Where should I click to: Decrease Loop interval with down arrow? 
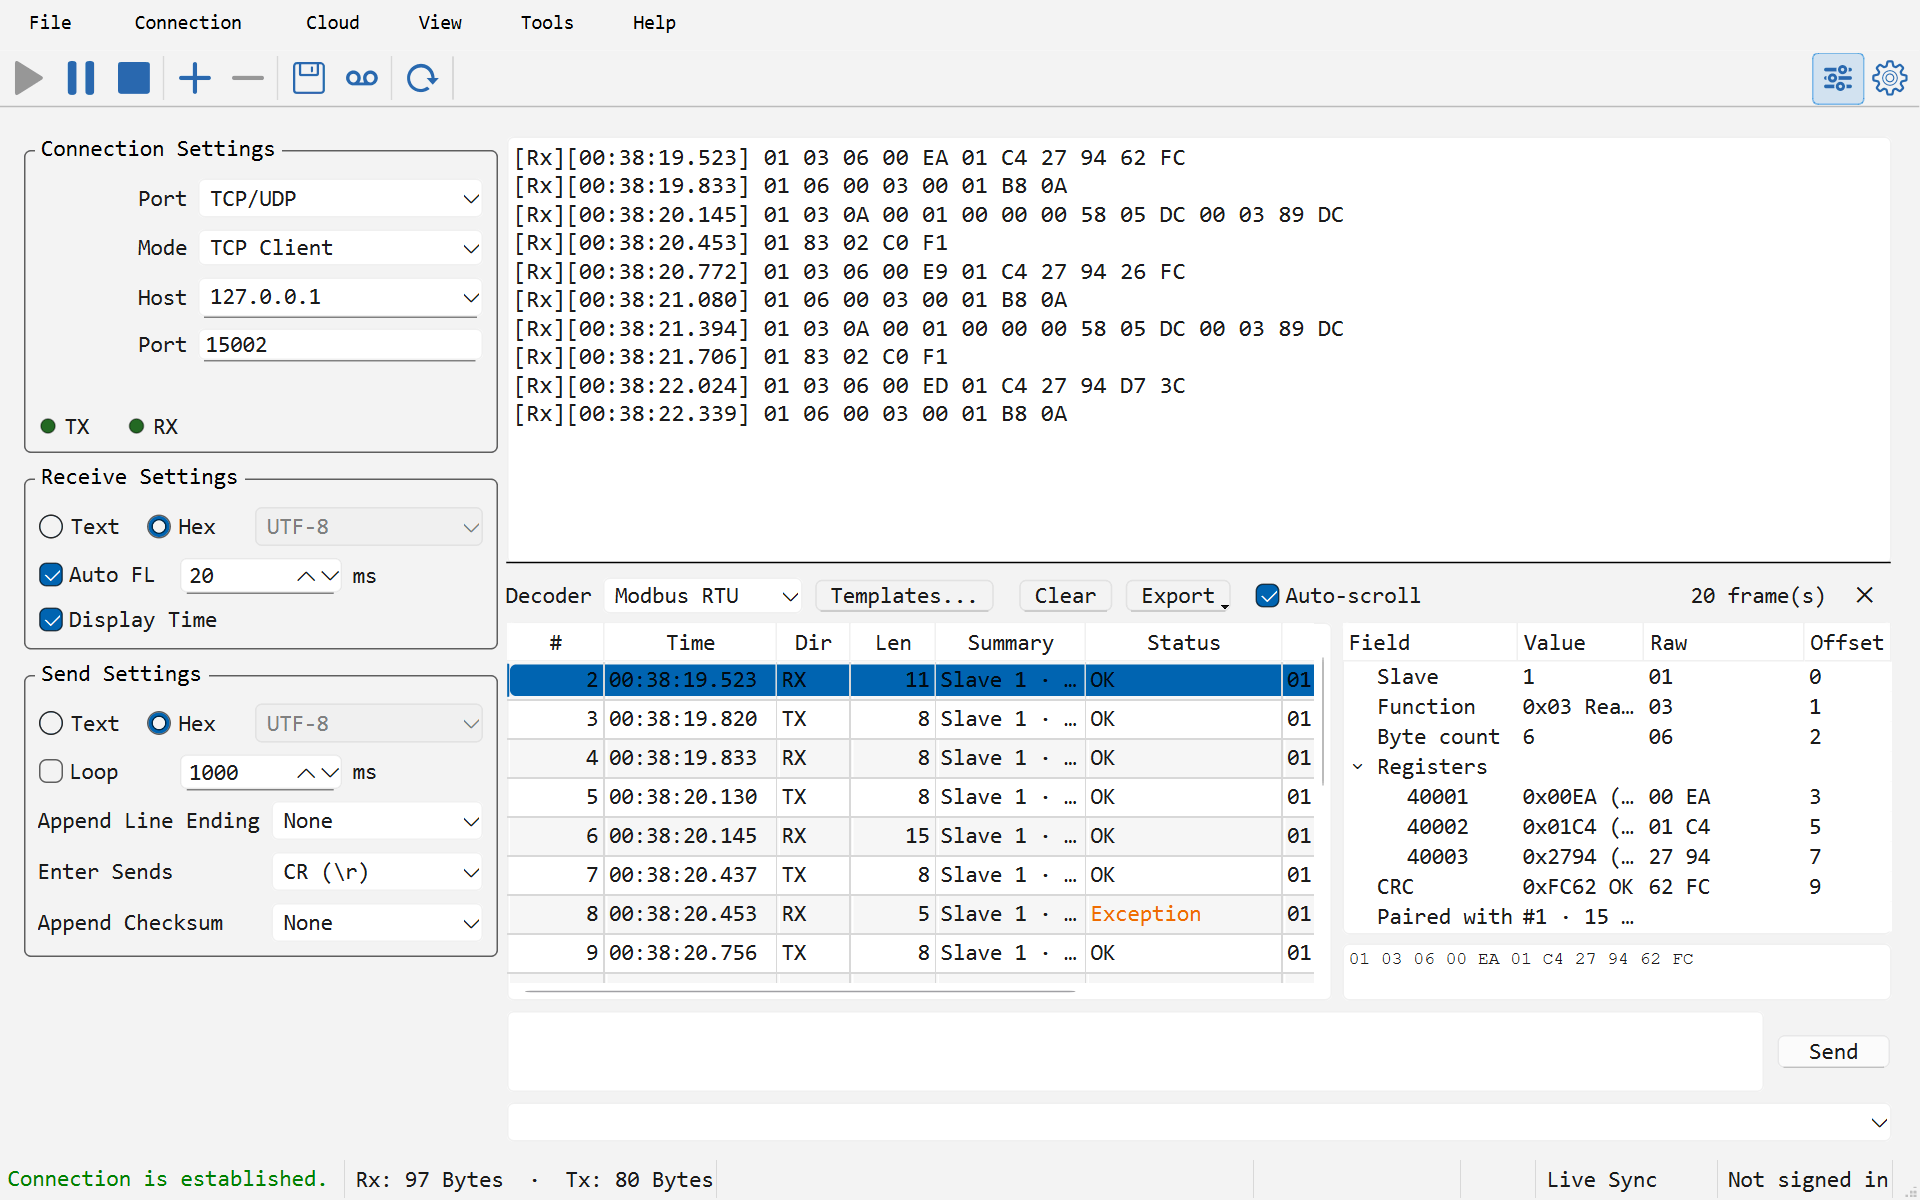[x=330, y=773]
